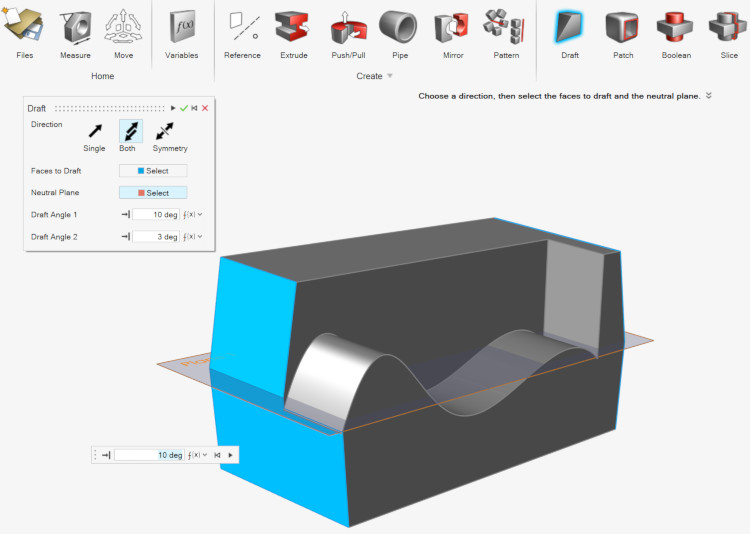Image resolution: width=750 pixels, height=534 pixels.
Task: Click the Draft Angle 2 input field
Action: pyautogui.click(x=155, y=237)
